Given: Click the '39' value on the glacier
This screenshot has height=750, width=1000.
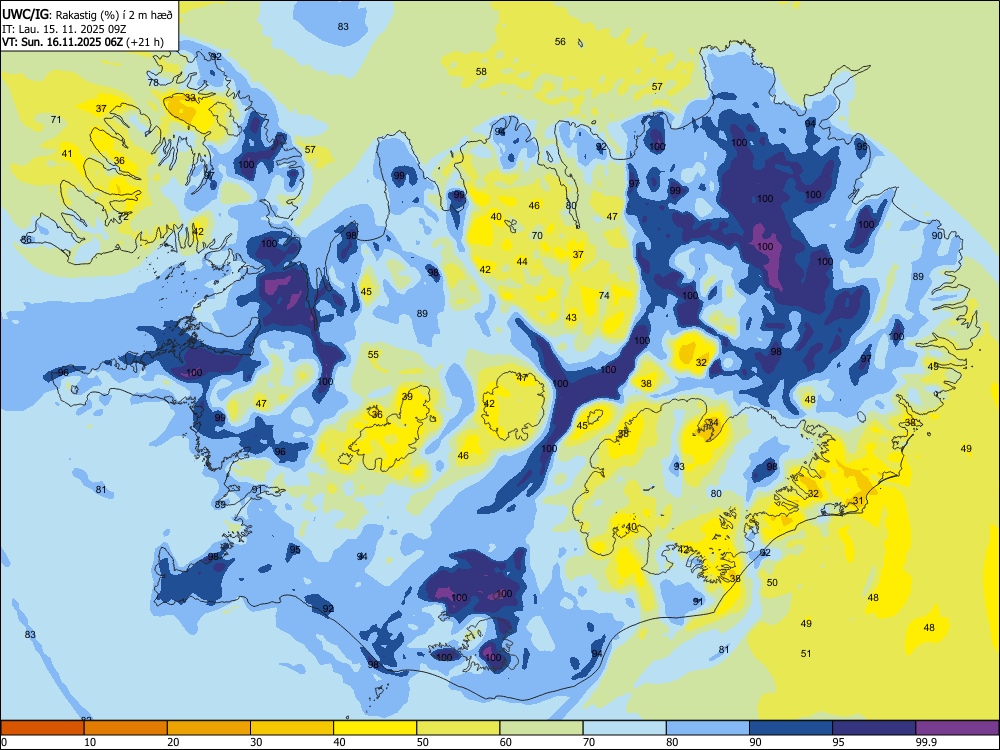Looking at the screenshot, I should point(407,397).
